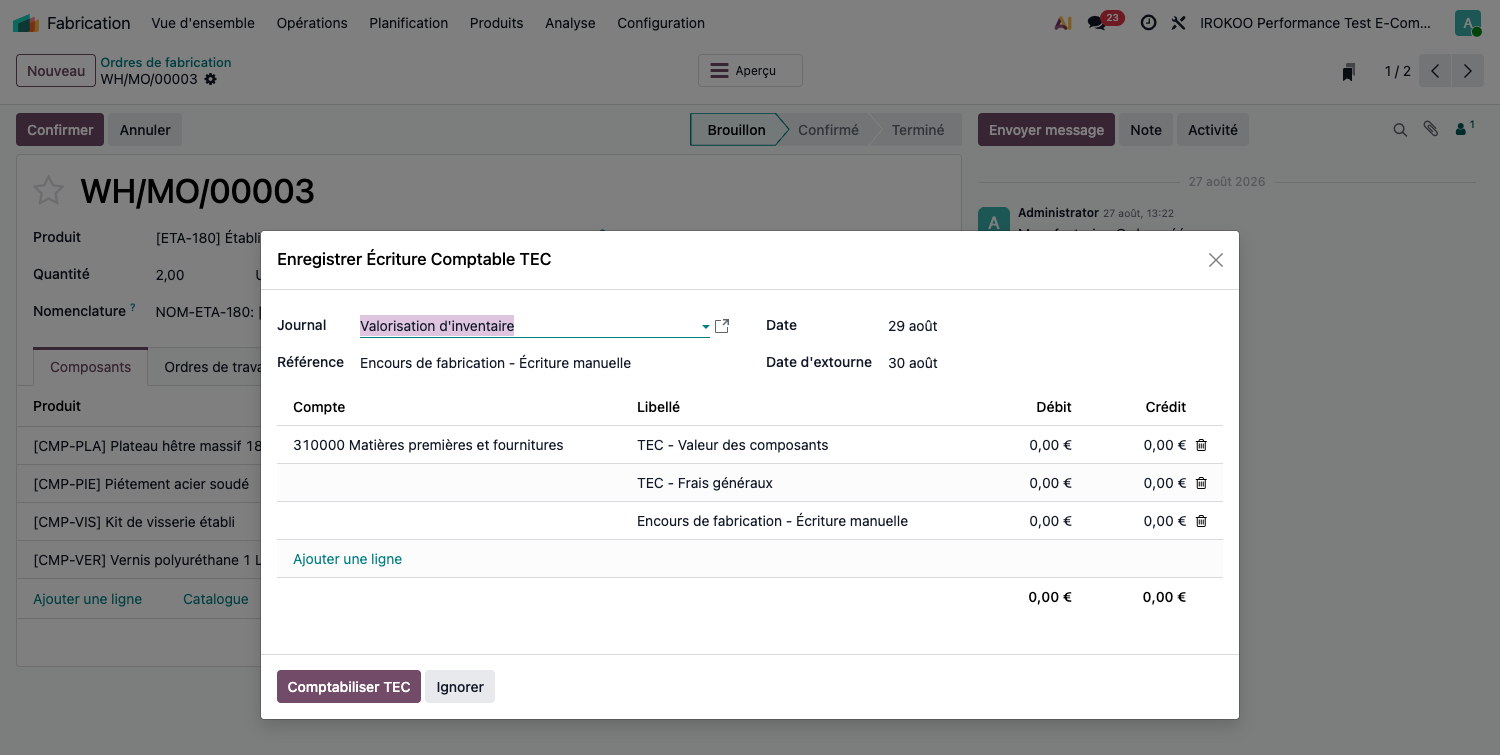This screenshot has height=755, width=1500.
Task: Click Envoyer message button
Action: click(x=1046, y=130)
